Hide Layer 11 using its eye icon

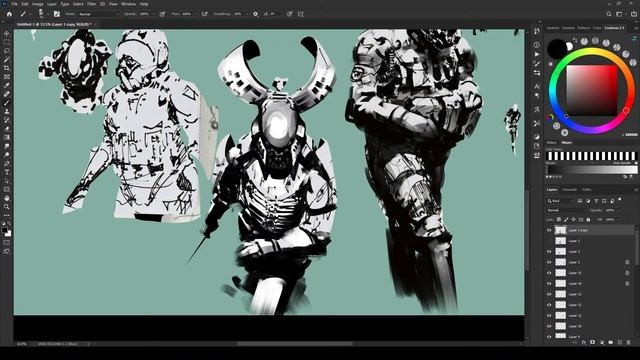(x=549, y=316)
